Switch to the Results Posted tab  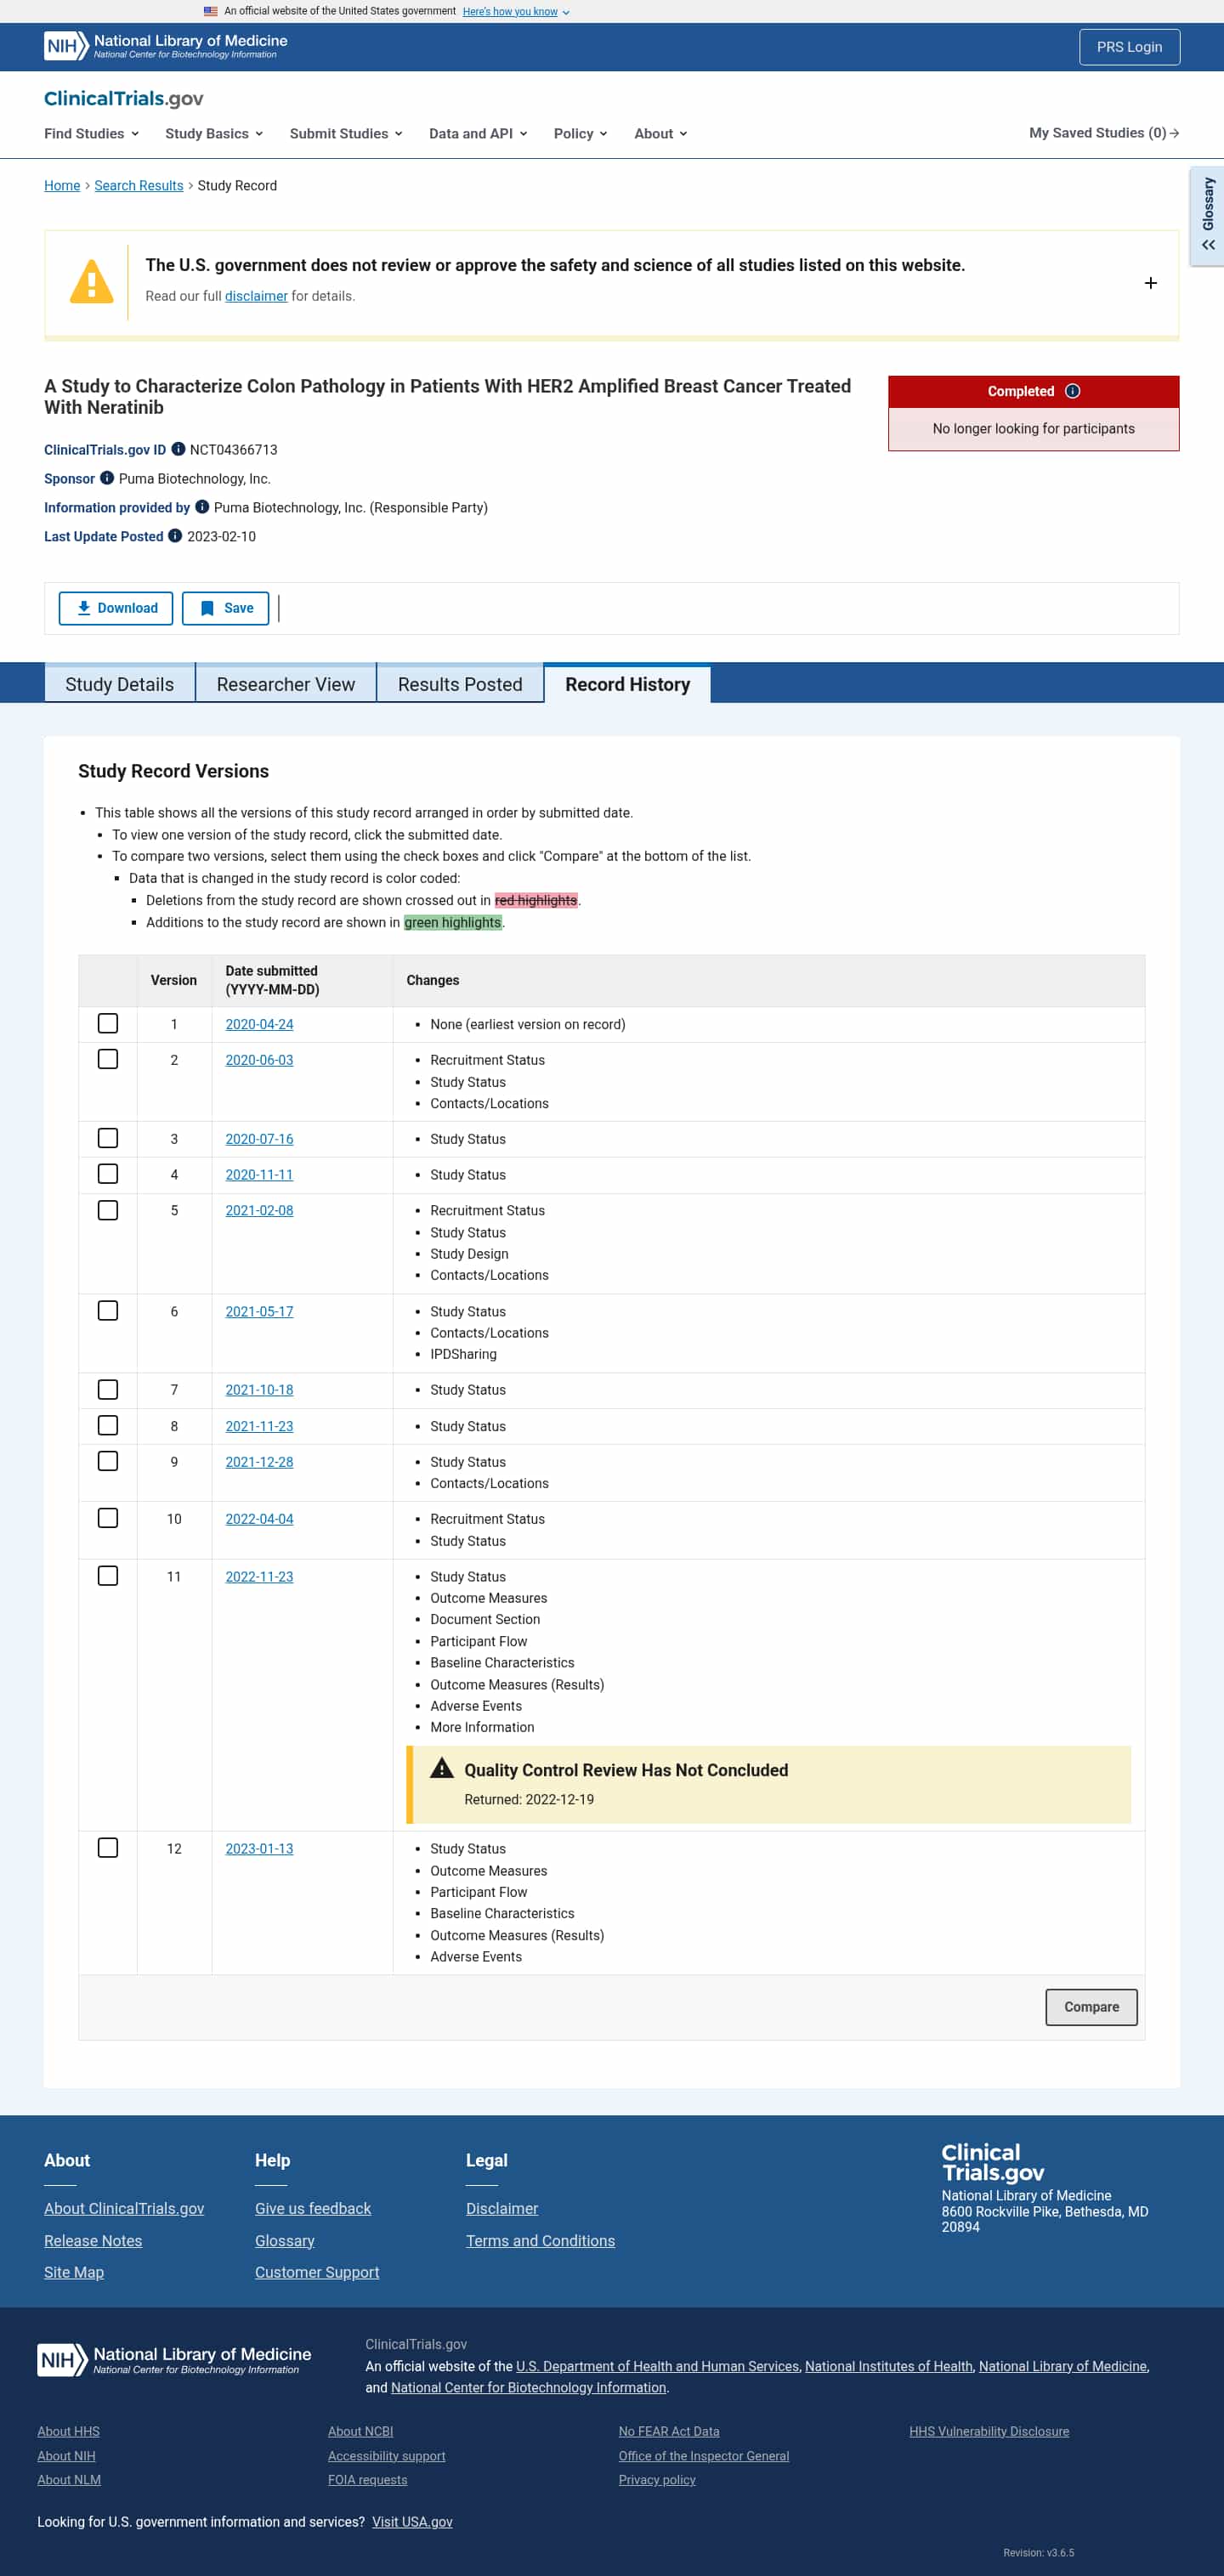tap(460, 684)
